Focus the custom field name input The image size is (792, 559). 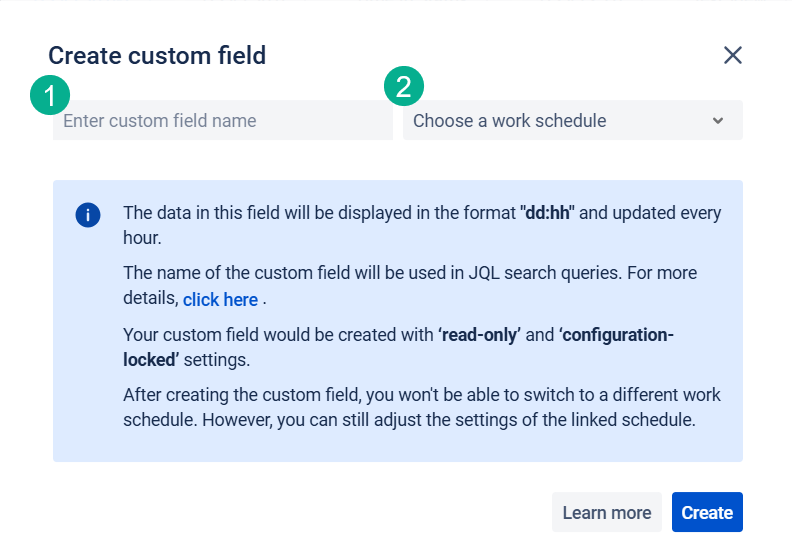[x=223, y=120]
